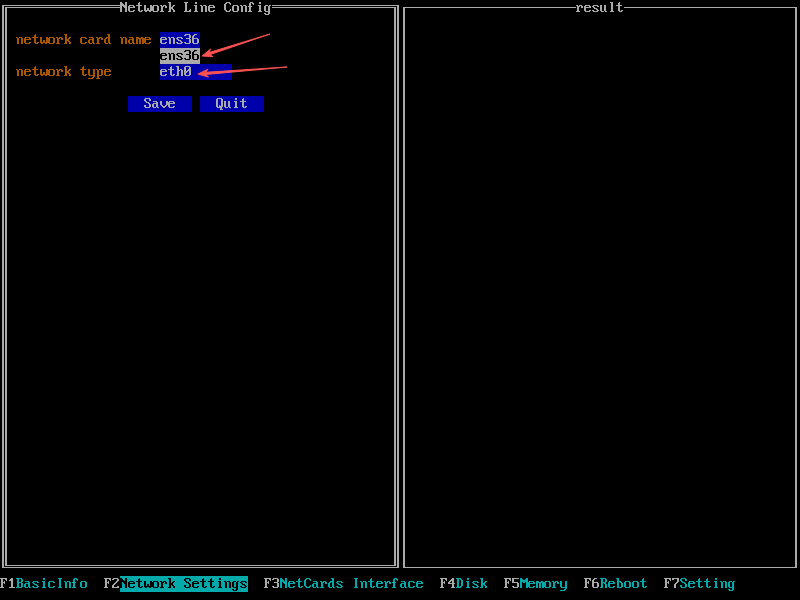Open F7 Setting from bottom bar
The width and height of the screenshot is (800, 600).
click(x=699, y=584)
